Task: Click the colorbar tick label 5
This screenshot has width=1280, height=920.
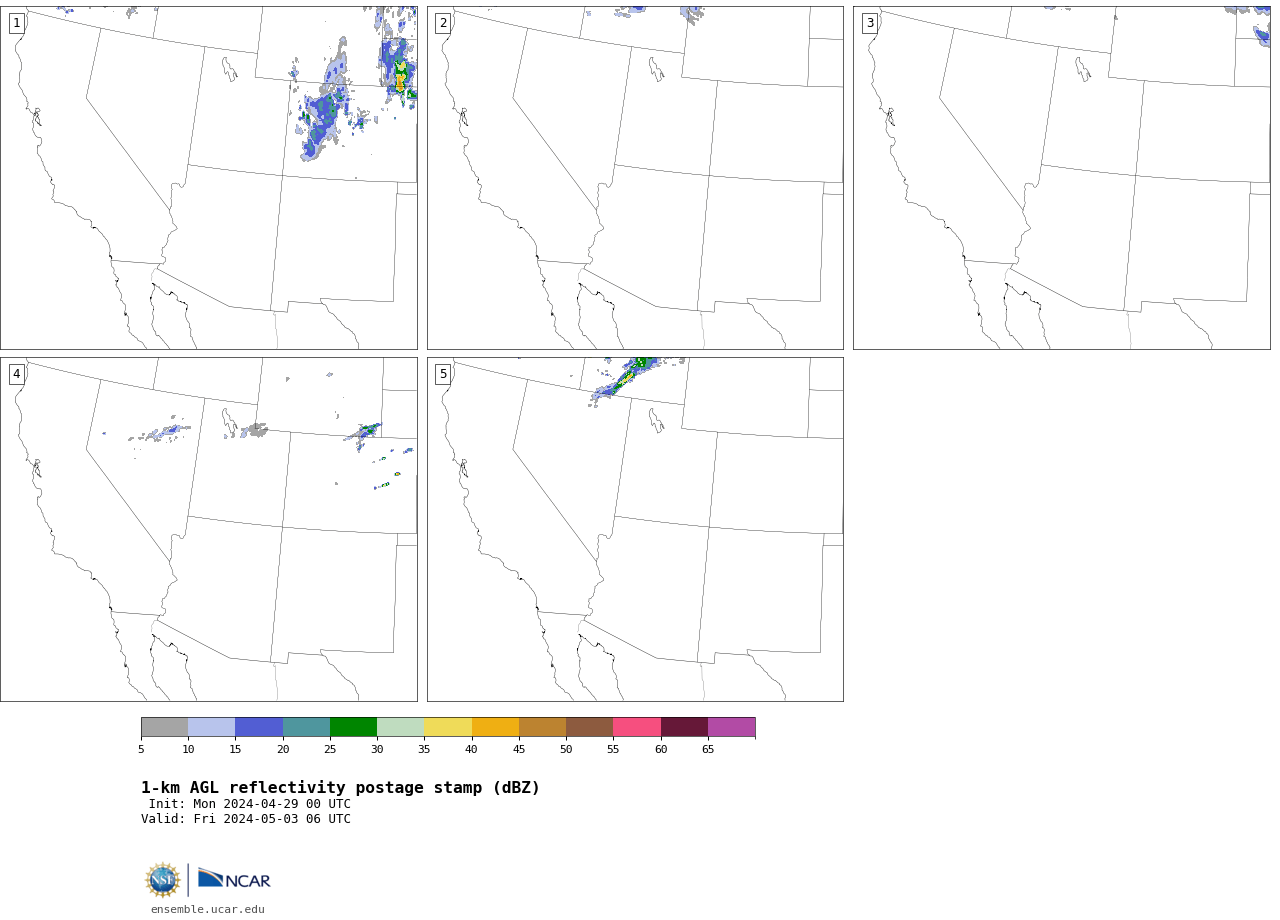Action: point(141,749)
